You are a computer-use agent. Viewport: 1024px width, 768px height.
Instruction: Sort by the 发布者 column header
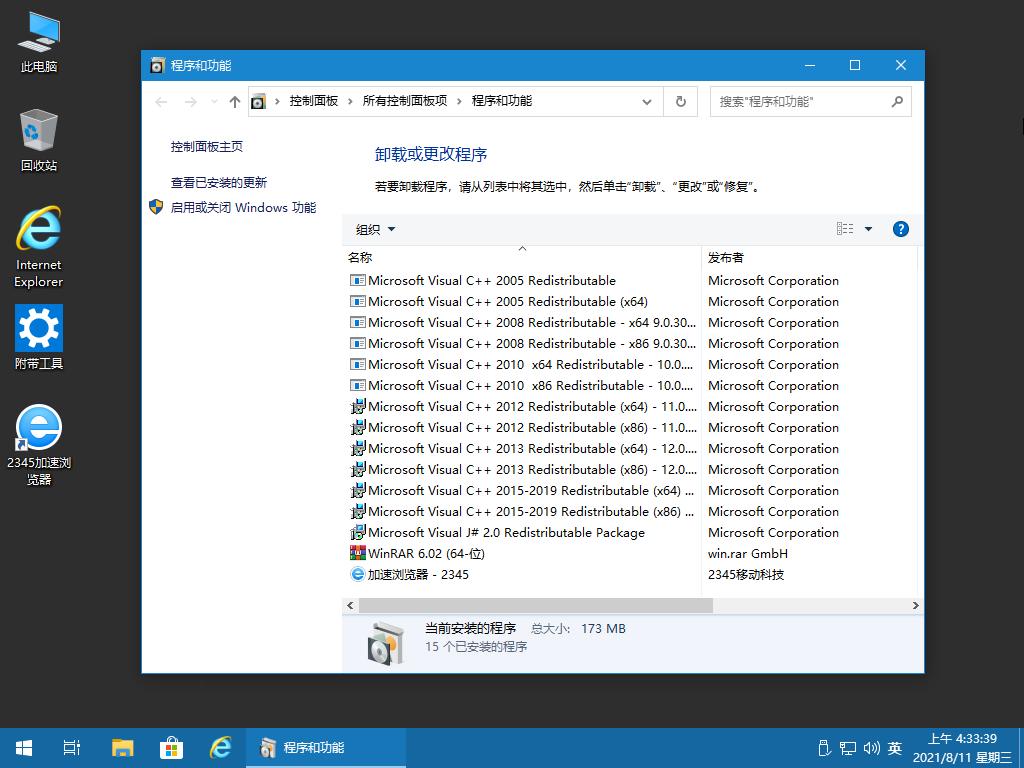pos(809,257)
